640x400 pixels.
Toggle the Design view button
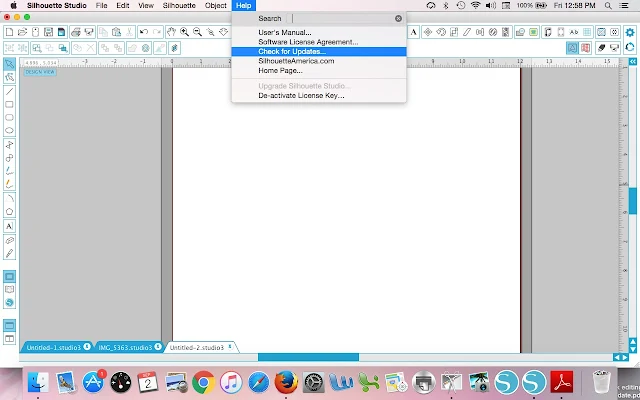pyautogui.click(x=9, y=276)
